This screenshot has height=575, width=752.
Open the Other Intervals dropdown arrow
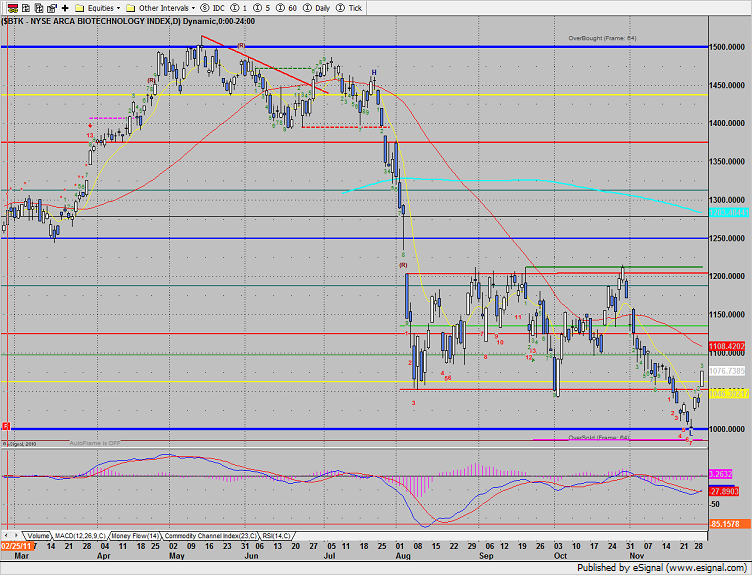click(193, 8)
